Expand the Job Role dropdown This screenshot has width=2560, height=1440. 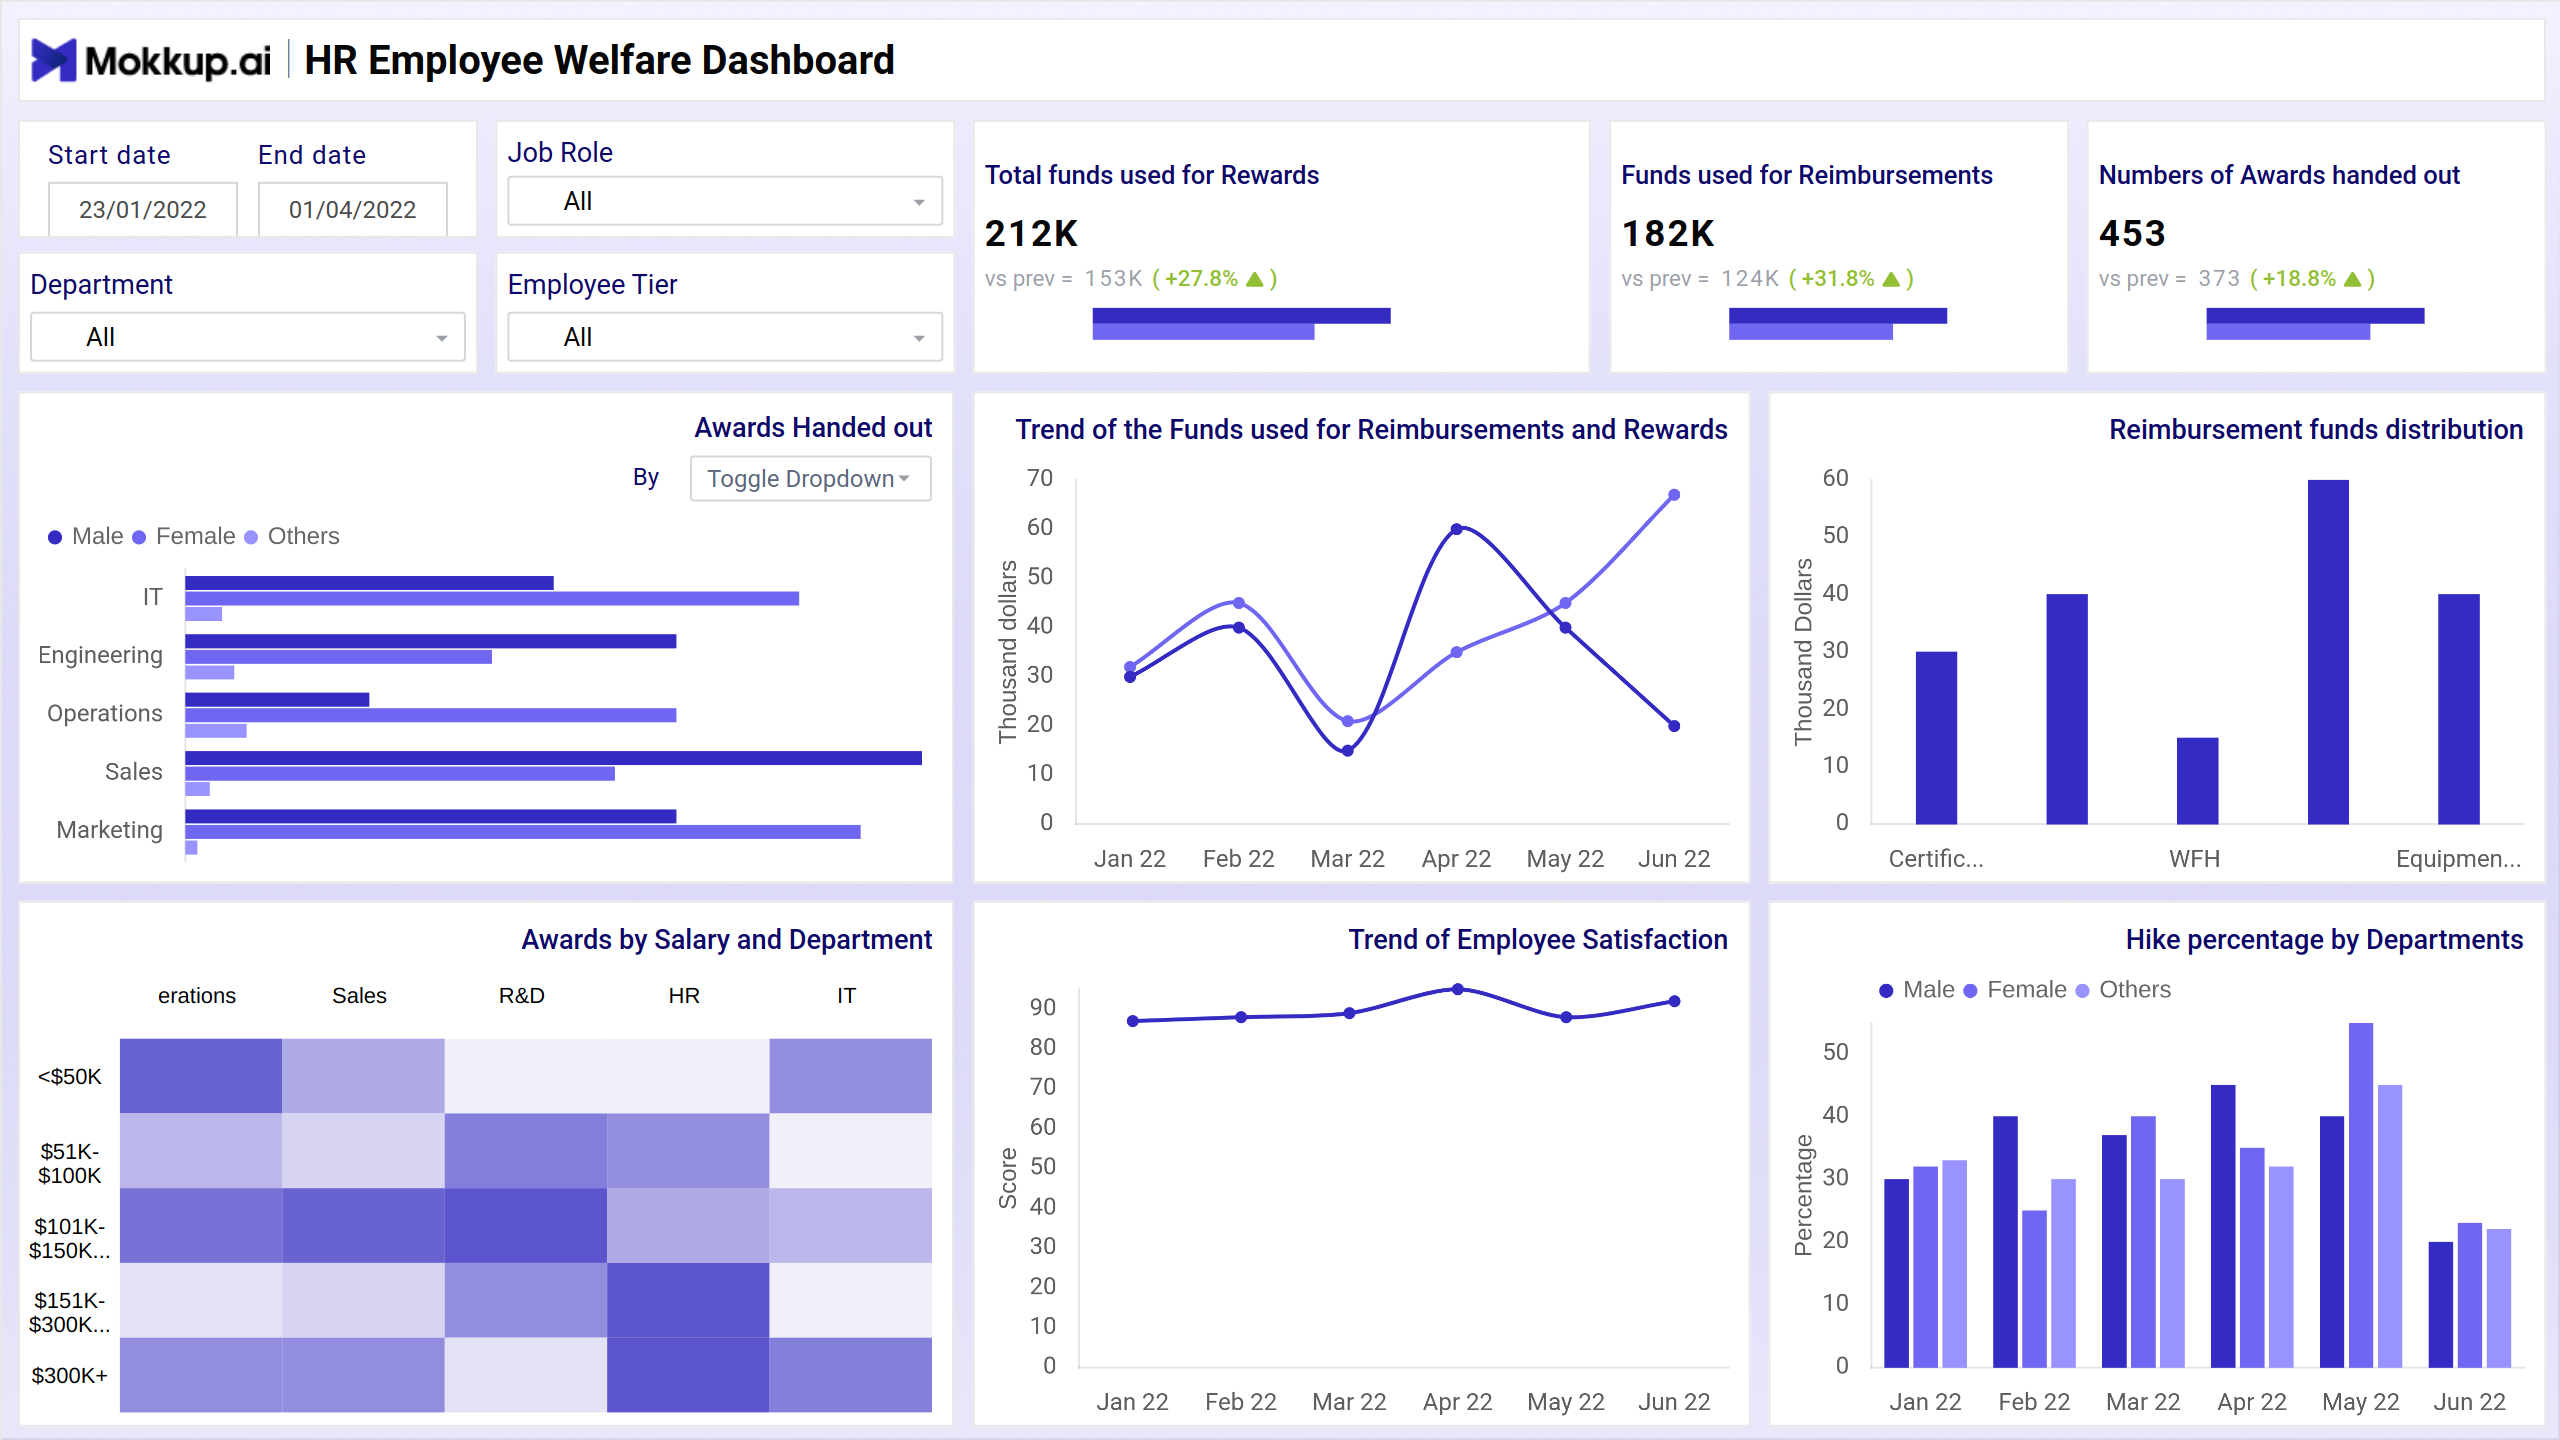click(x=725, y=201)
